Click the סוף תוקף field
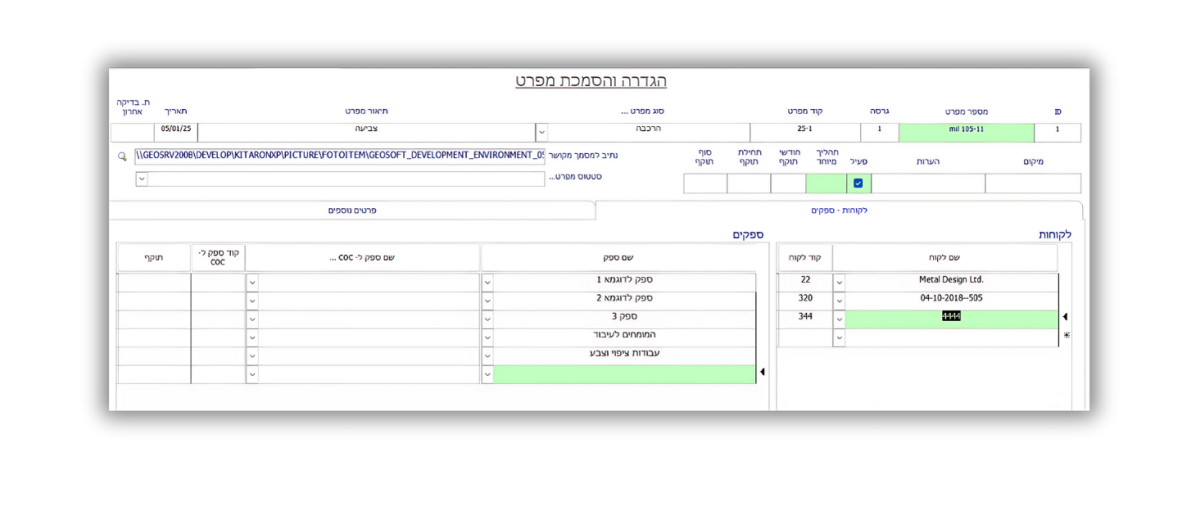Image resolution: width=1200 pixels, height=507 pixels. pyautogui.click(x=705, y=183)
